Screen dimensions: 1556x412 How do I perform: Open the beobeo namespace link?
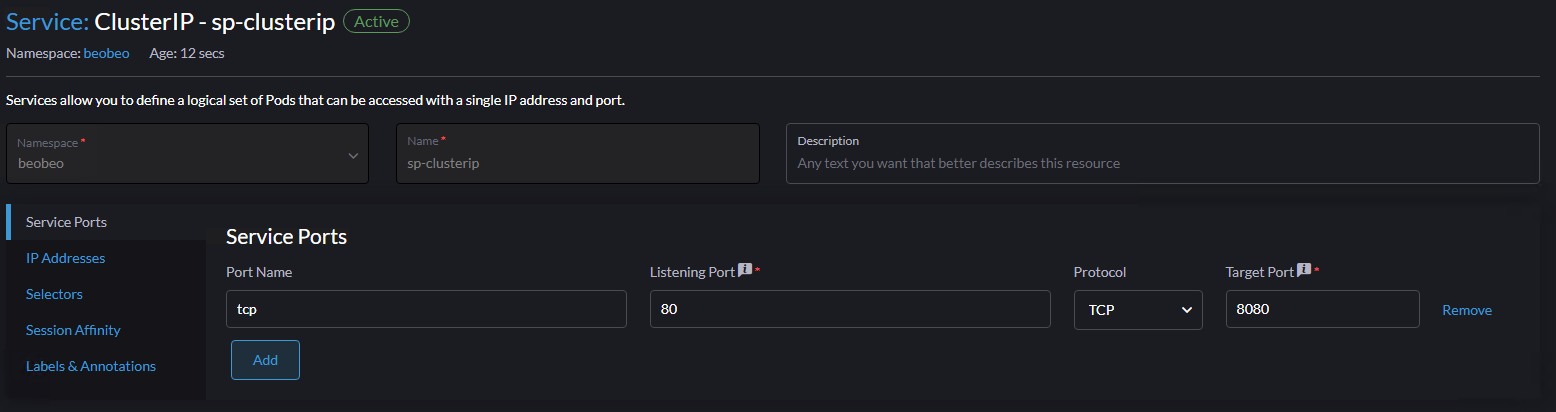(x=106, y=53)
